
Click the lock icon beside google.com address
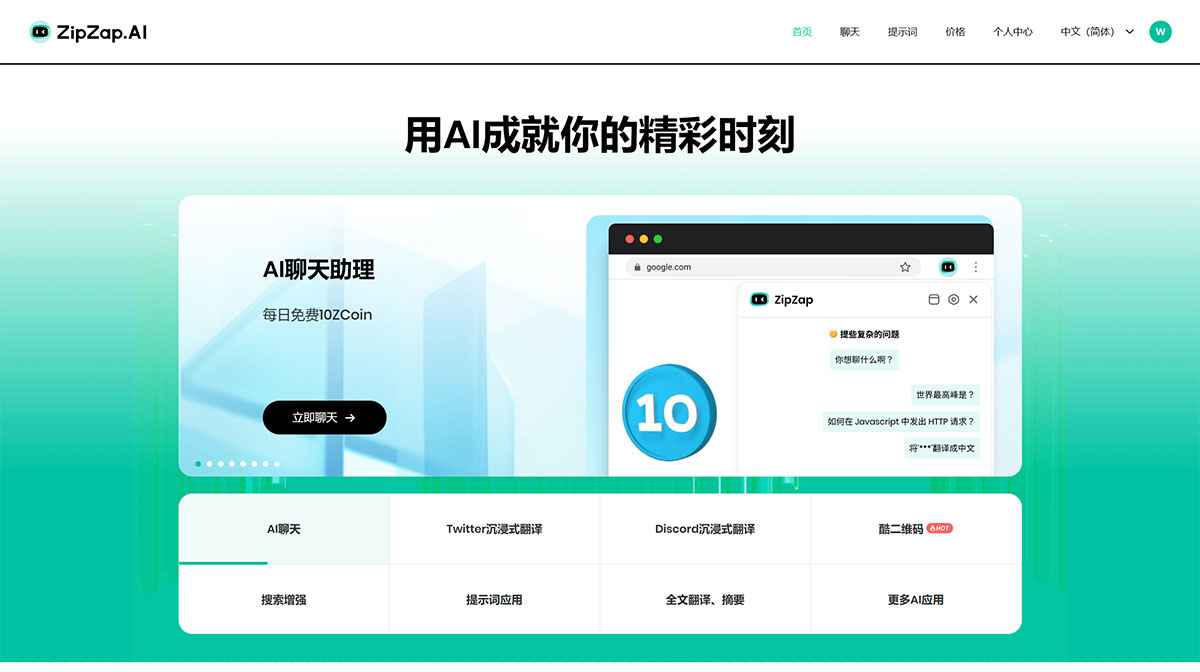click(x=636, y=267)
